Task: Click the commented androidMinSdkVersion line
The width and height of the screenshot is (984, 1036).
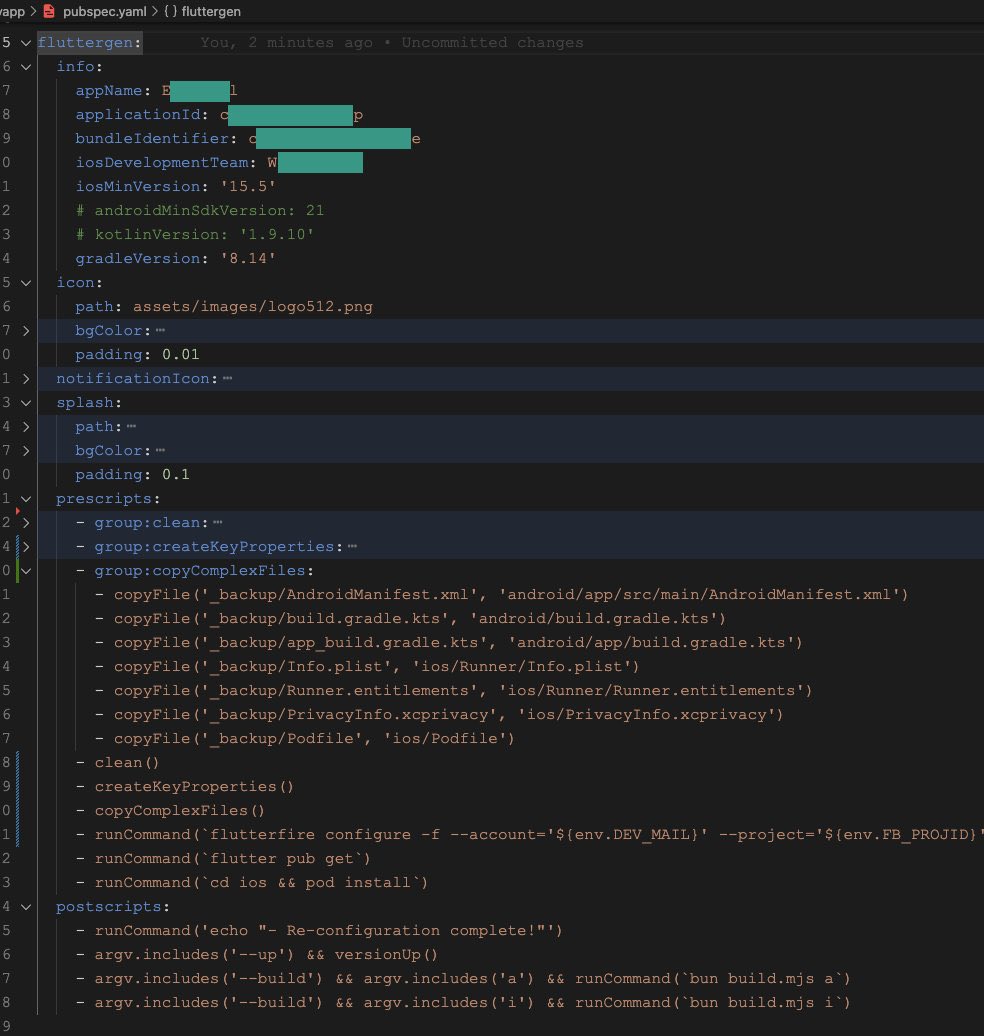Action: [x=200, y=210]
